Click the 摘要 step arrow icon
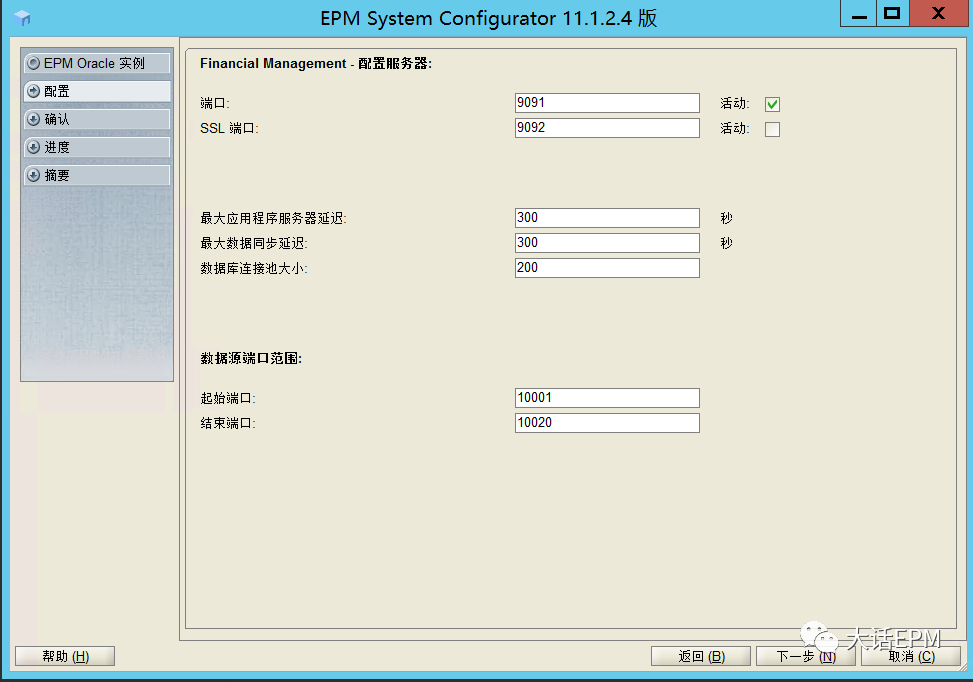This screenshot has height=682, width=973. point(34,176)
